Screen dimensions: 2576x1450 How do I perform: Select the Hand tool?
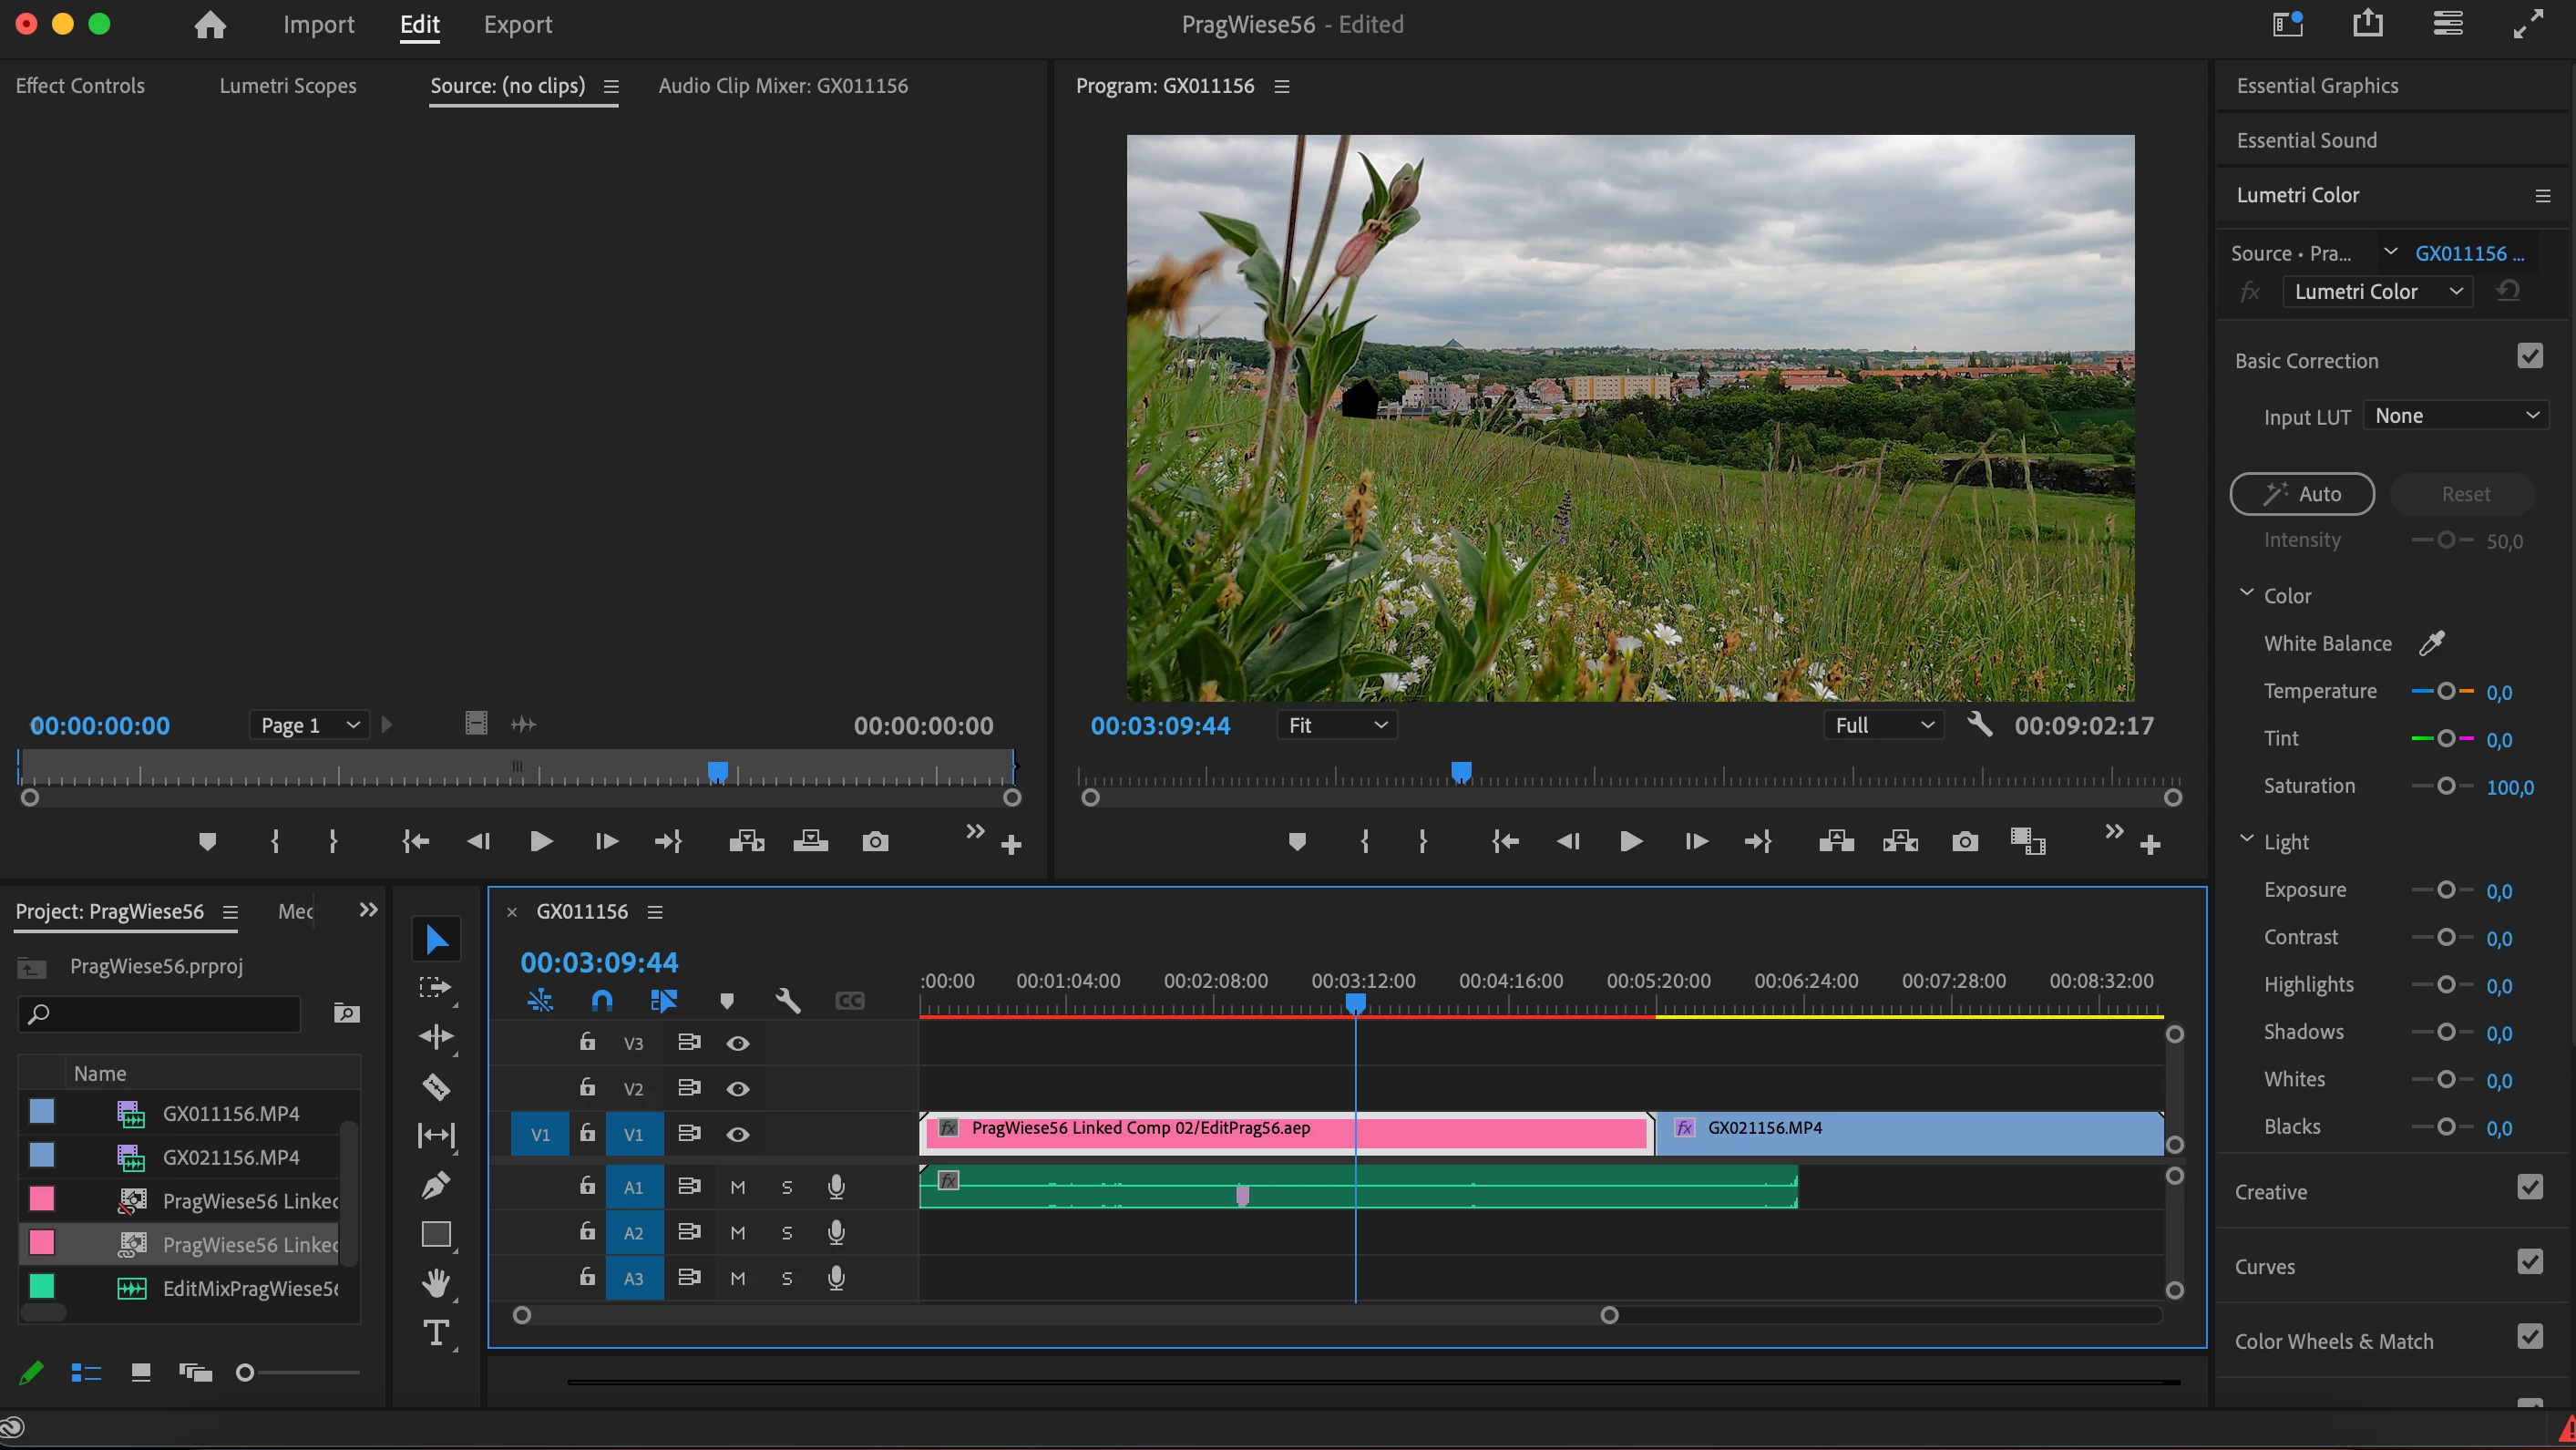pyautogui.click(x=436, y=1284)
